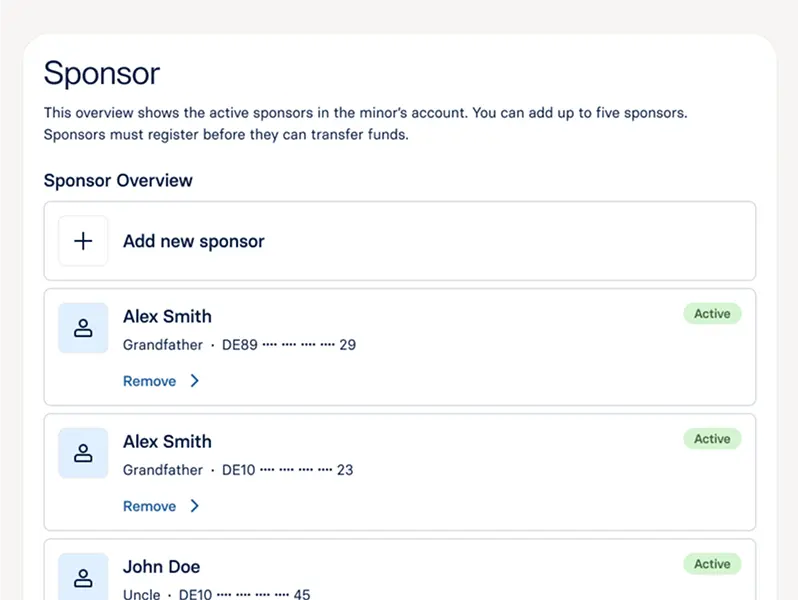Click chevron arrow next to second Remove link
798x600 pixels.
click(195, 506)
